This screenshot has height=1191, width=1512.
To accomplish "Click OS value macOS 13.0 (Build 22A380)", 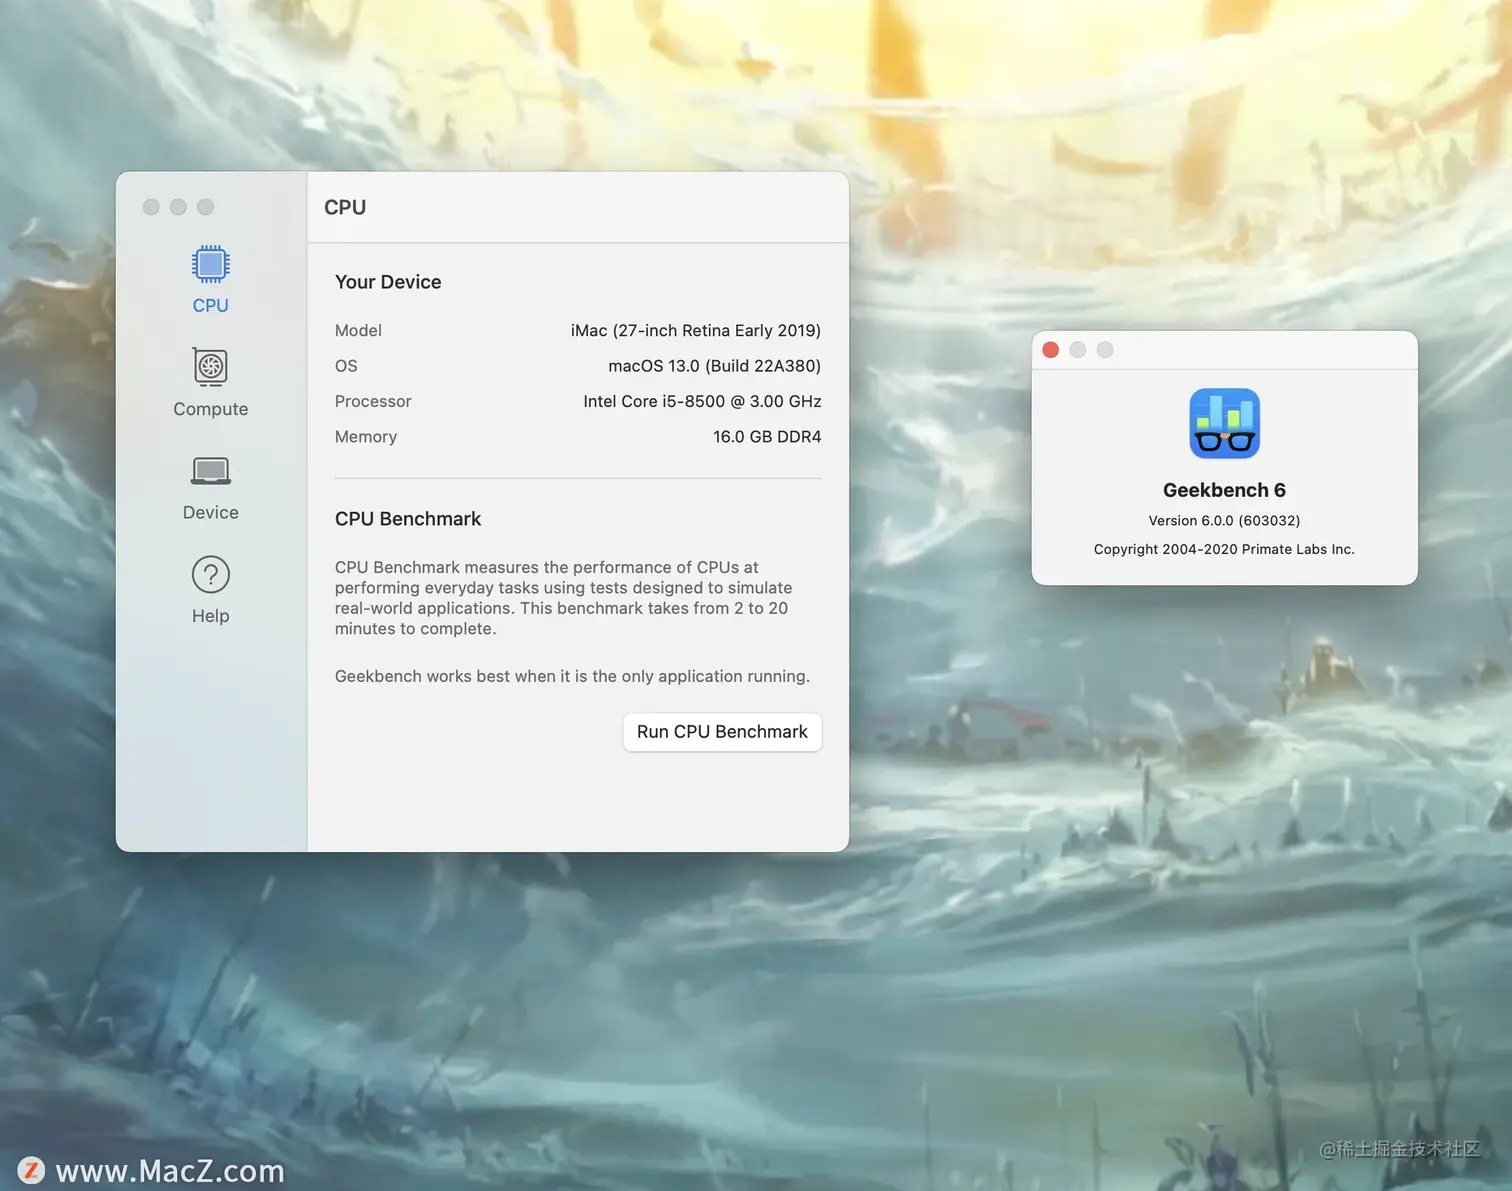I will click(714, 366).
